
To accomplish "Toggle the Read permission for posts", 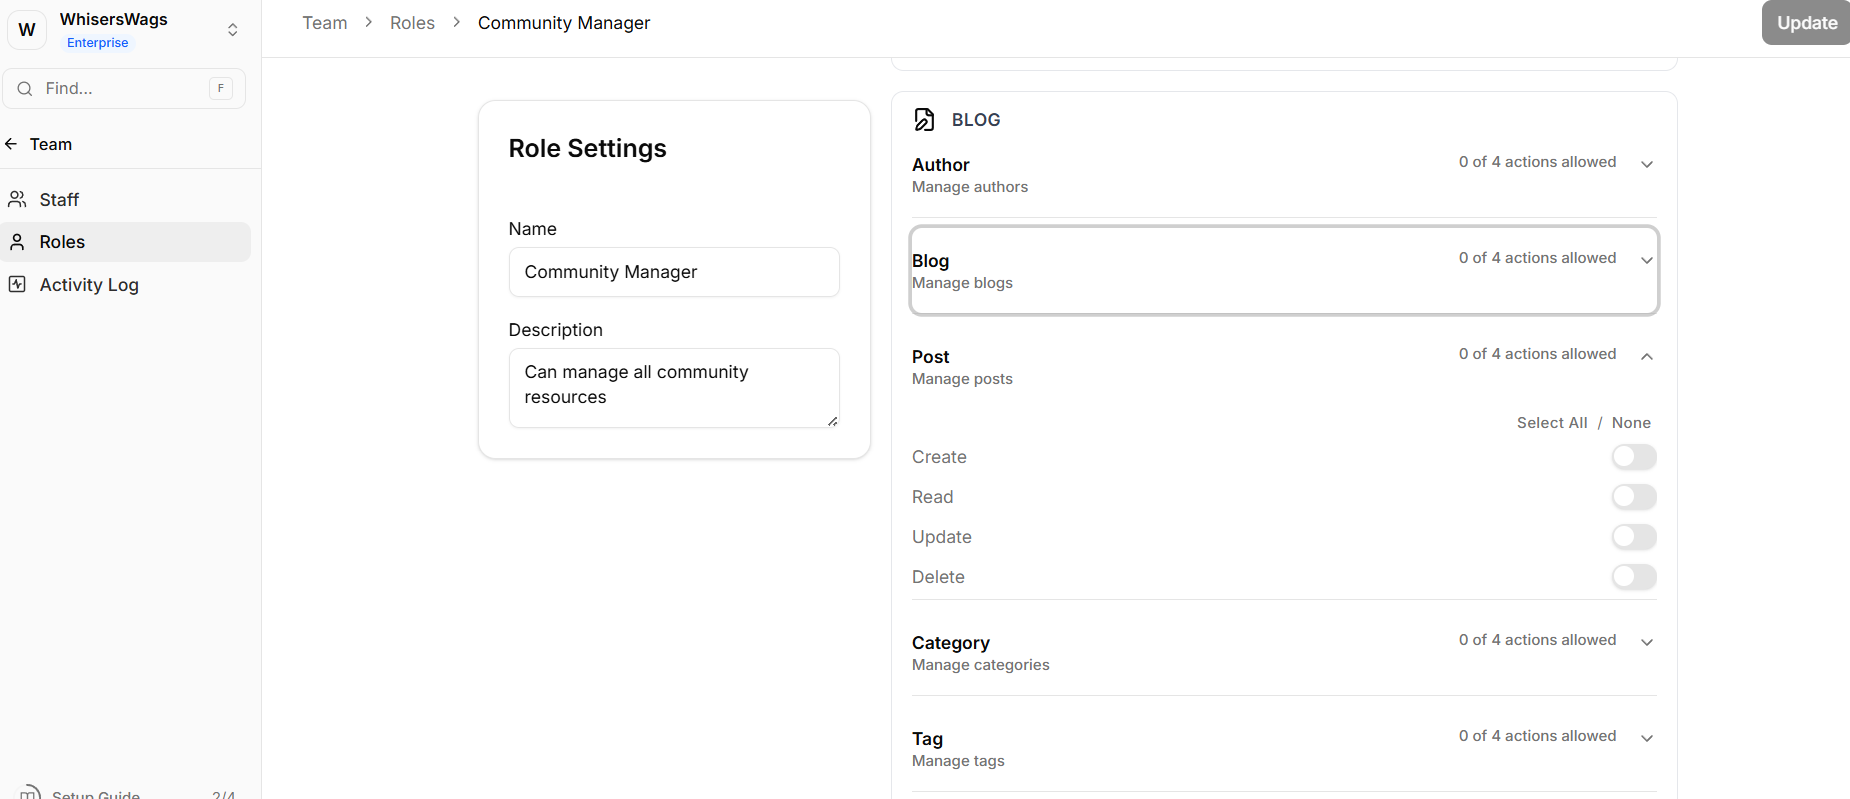I will [x=1633, y=497].
